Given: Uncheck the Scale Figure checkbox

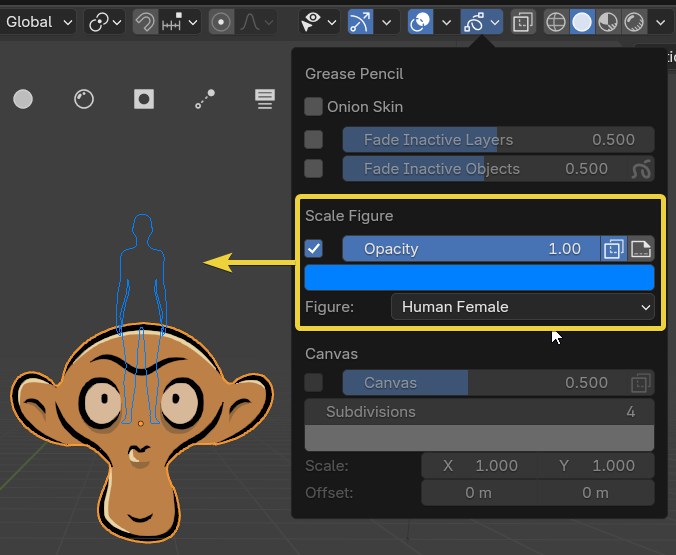Looking at the screenshot, I should point(313,248).
